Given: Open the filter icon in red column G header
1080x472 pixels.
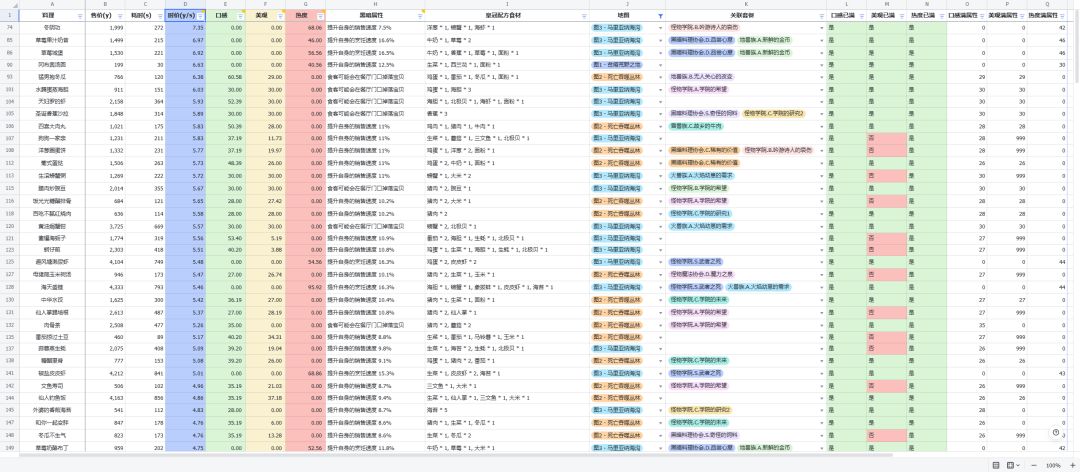Looking at the screenshot, I should coord(320,15).
